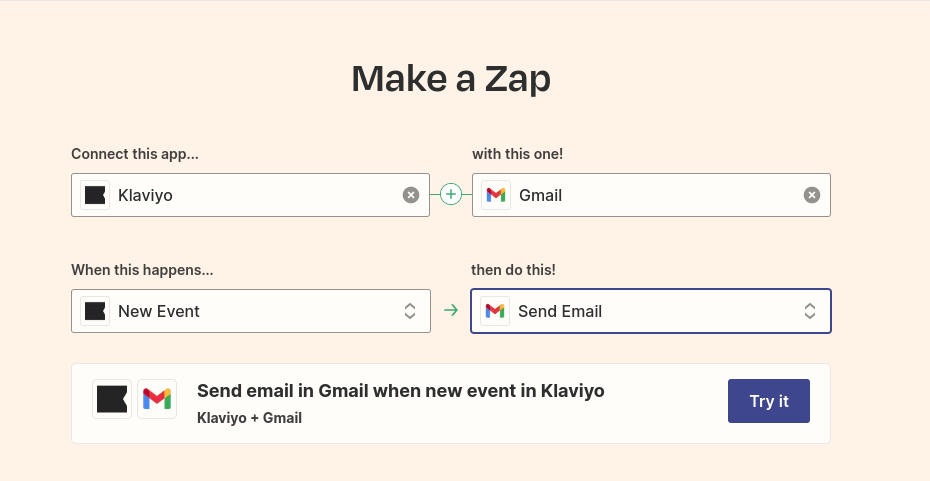The image size is (930, 481).
Task: Click the Klaviyo logo beside New Event
Action: pos(95,311)
